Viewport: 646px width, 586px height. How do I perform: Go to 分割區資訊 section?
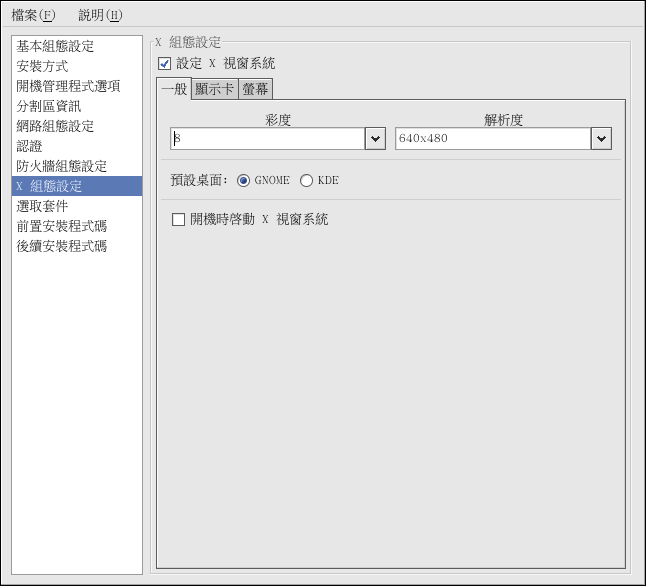pyautogui.click(x=49, y=107)
